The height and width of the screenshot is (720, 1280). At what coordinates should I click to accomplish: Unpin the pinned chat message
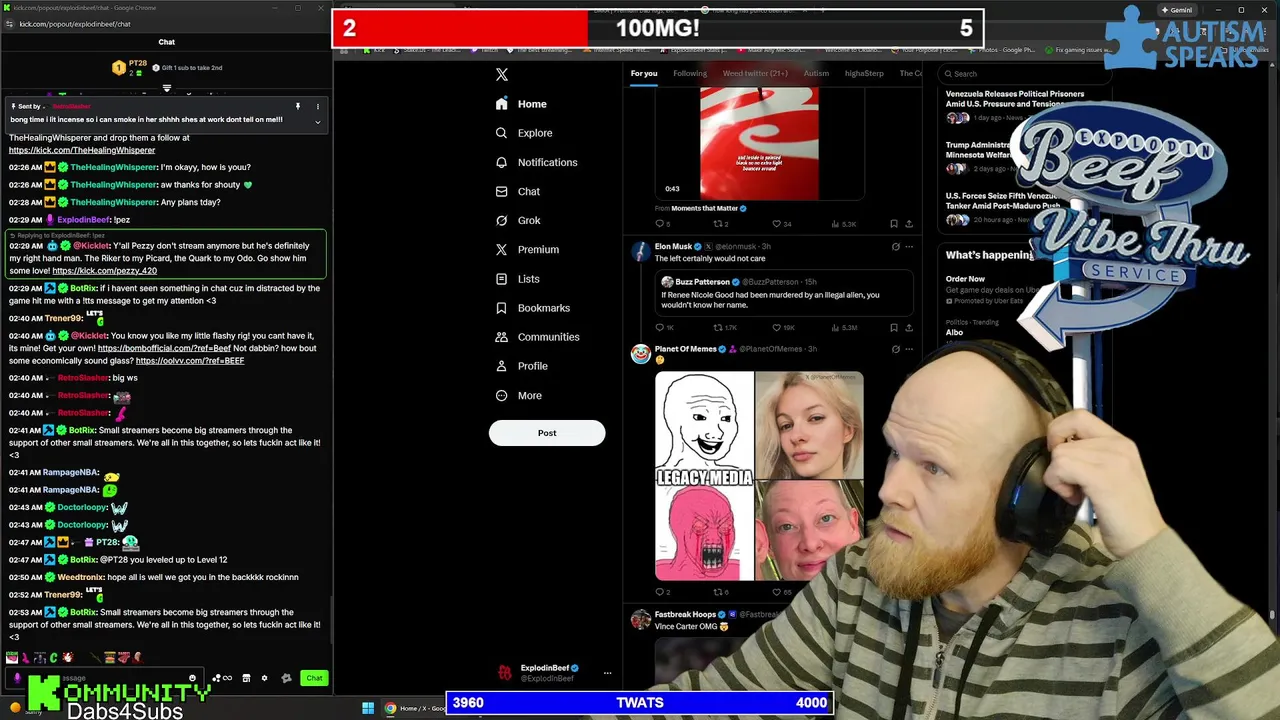297,106
